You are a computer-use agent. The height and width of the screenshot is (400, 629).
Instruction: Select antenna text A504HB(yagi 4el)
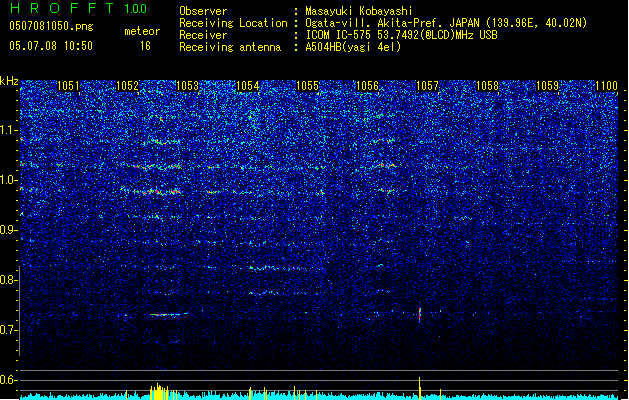tap(353, 47)
